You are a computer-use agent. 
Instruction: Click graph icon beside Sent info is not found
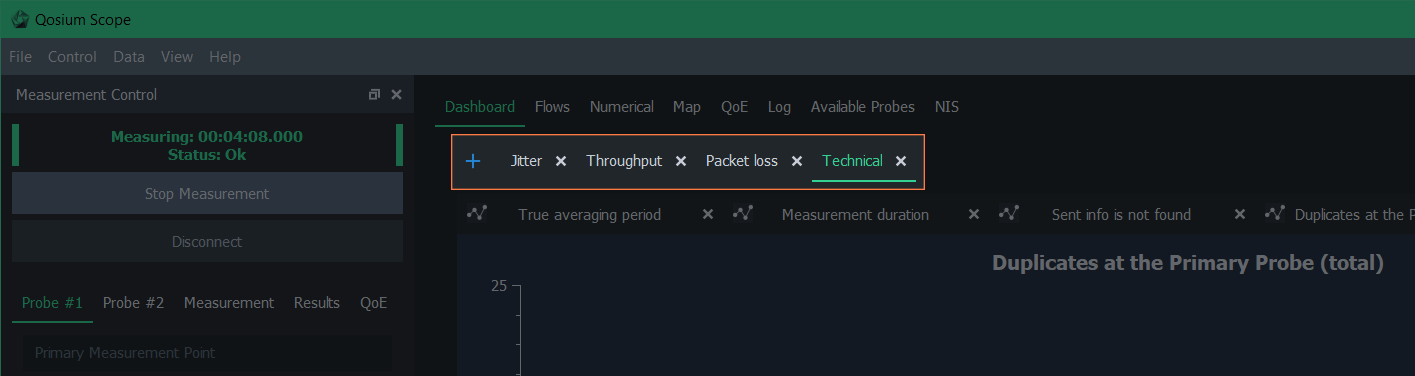1009,213
